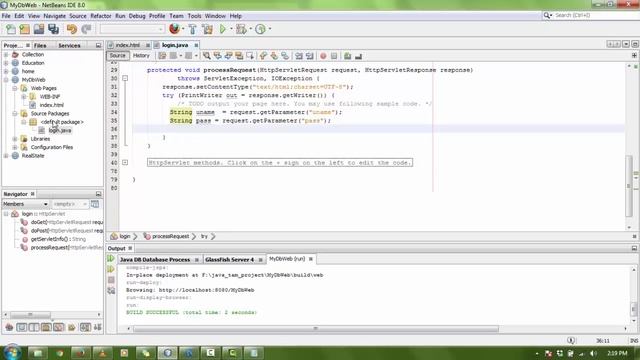Switch to GlassFish Server 4 output tab

[x=229, y=260]
